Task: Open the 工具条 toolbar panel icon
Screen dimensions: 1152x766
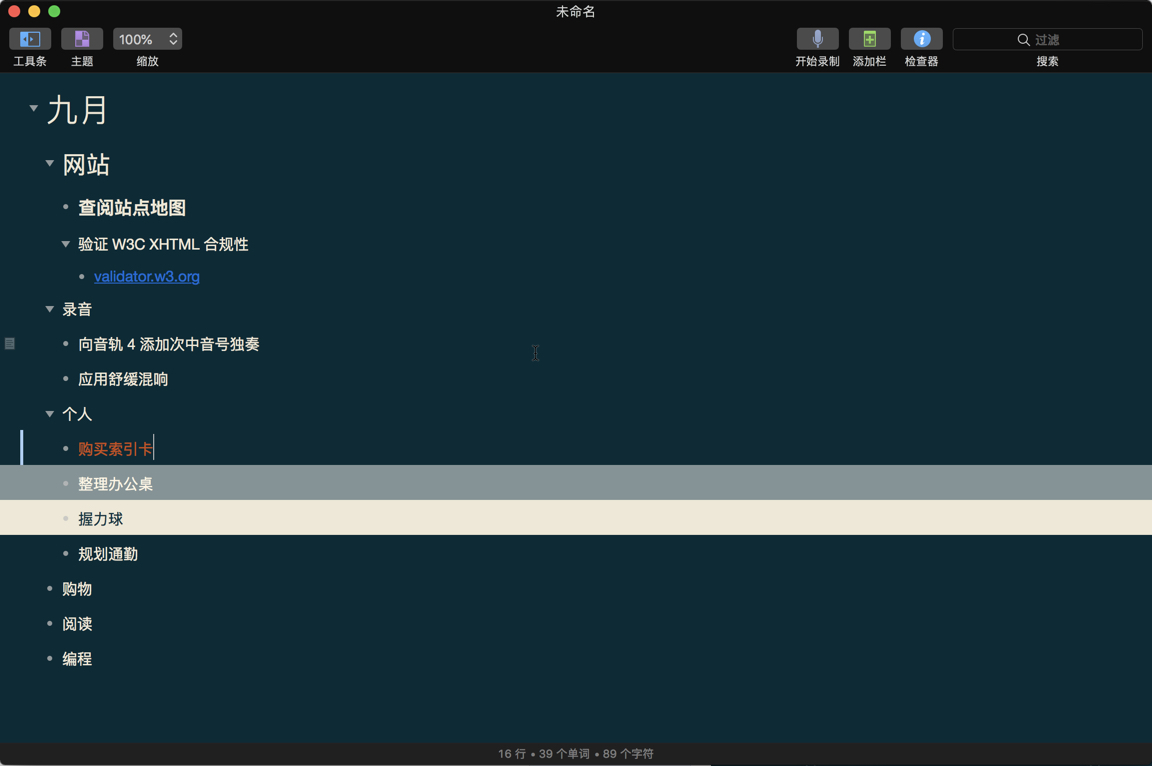Action: click(x=29, y=39)
